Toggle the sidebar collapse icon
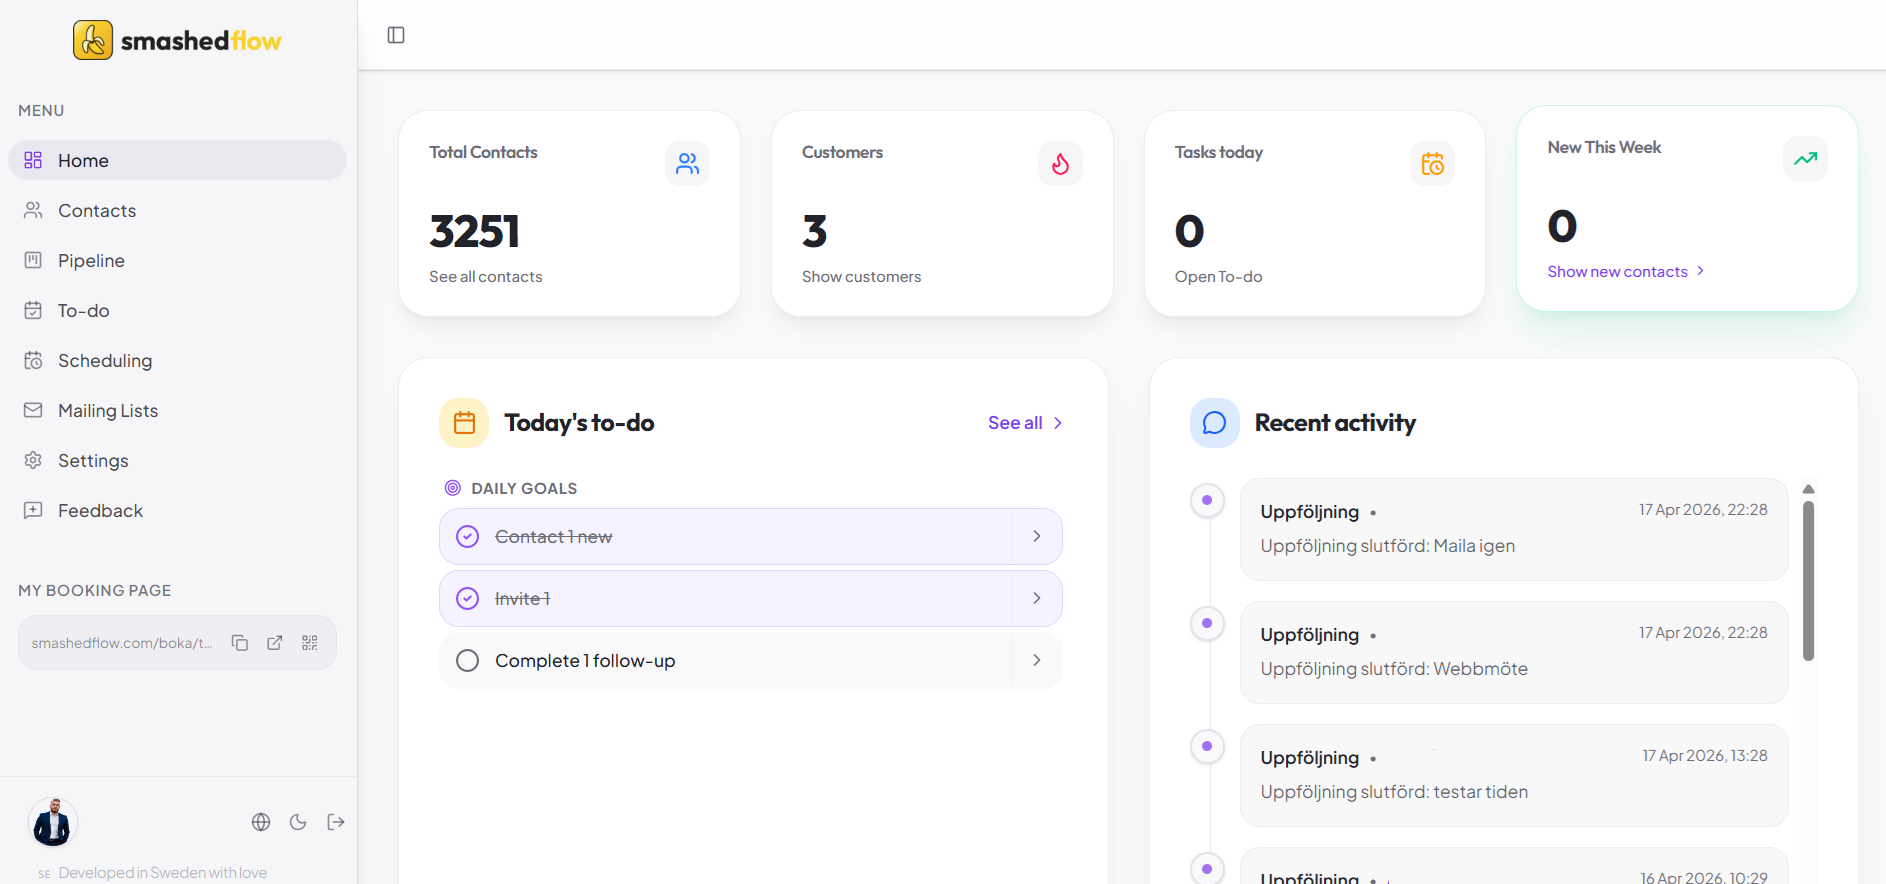Viewport: 1886px width, 884px height. click(396, 35)
